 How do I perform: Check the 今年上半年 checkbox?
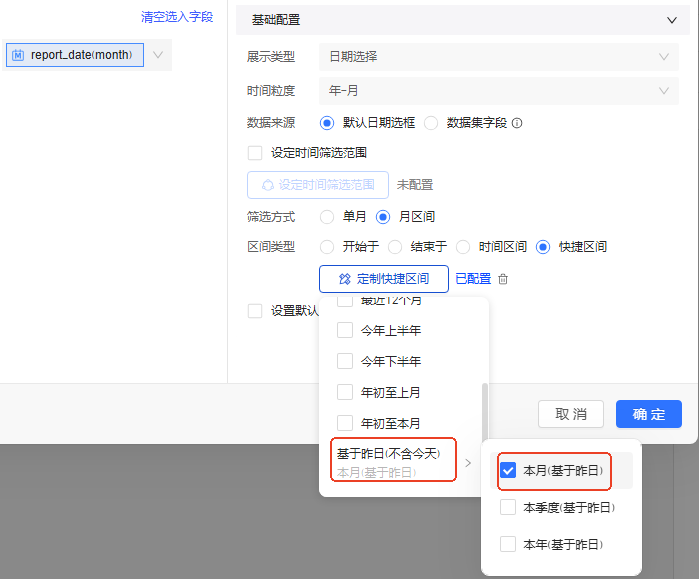tap(345, 330)
